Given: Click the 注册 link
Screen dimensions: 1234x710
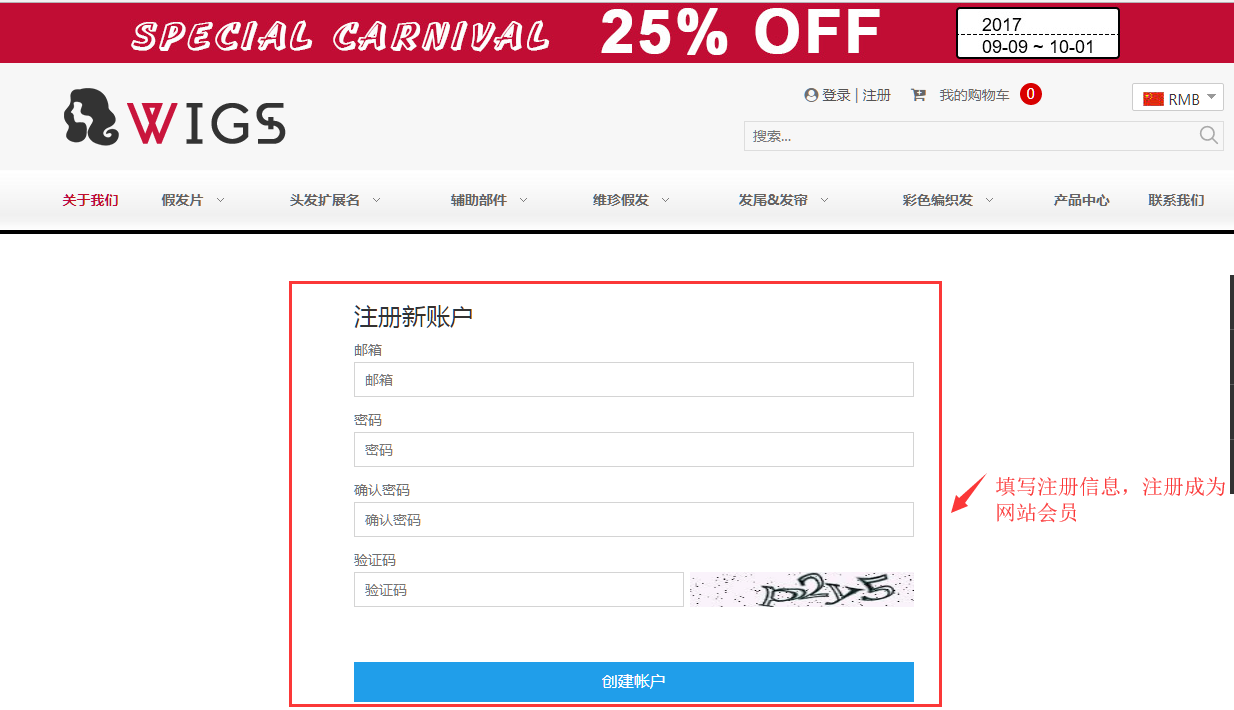Looking at the screenshot, I should click(x=876, y=95).
